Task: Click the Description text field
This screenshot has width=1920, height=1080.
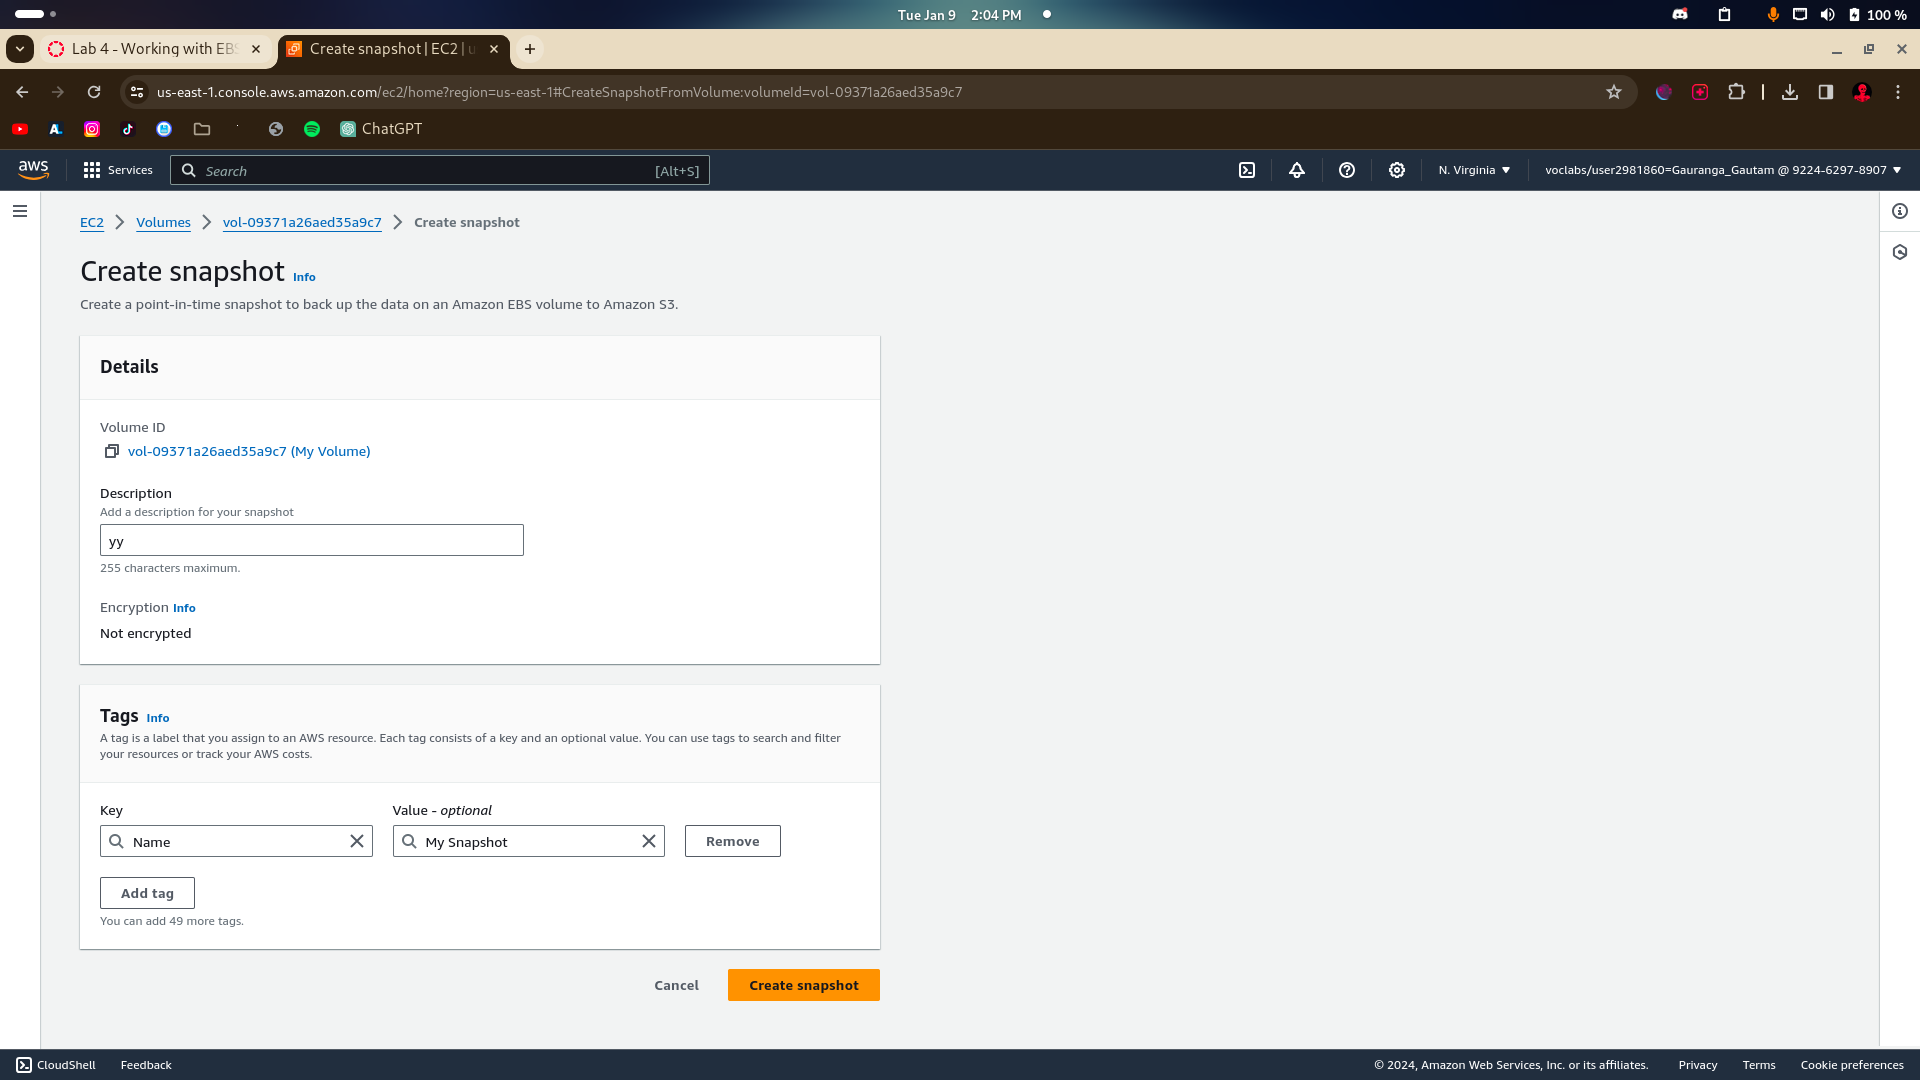Action: tap(311, 541)
